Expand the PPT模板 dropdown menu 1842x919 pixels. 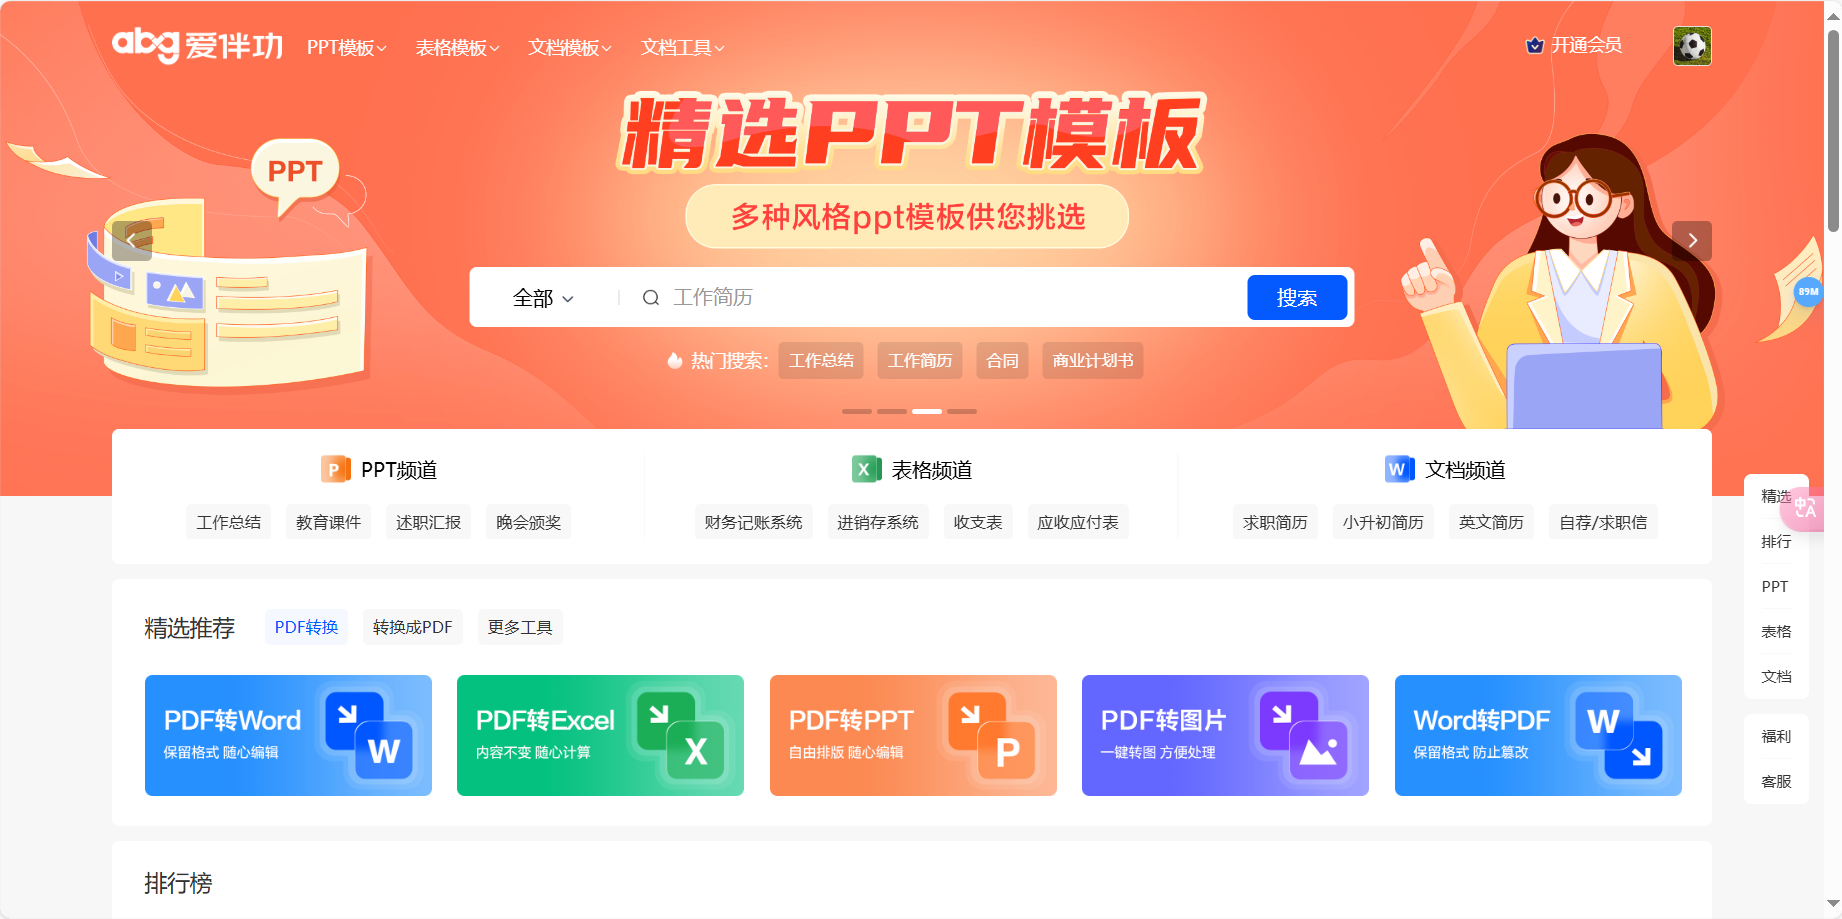(345, 47)
